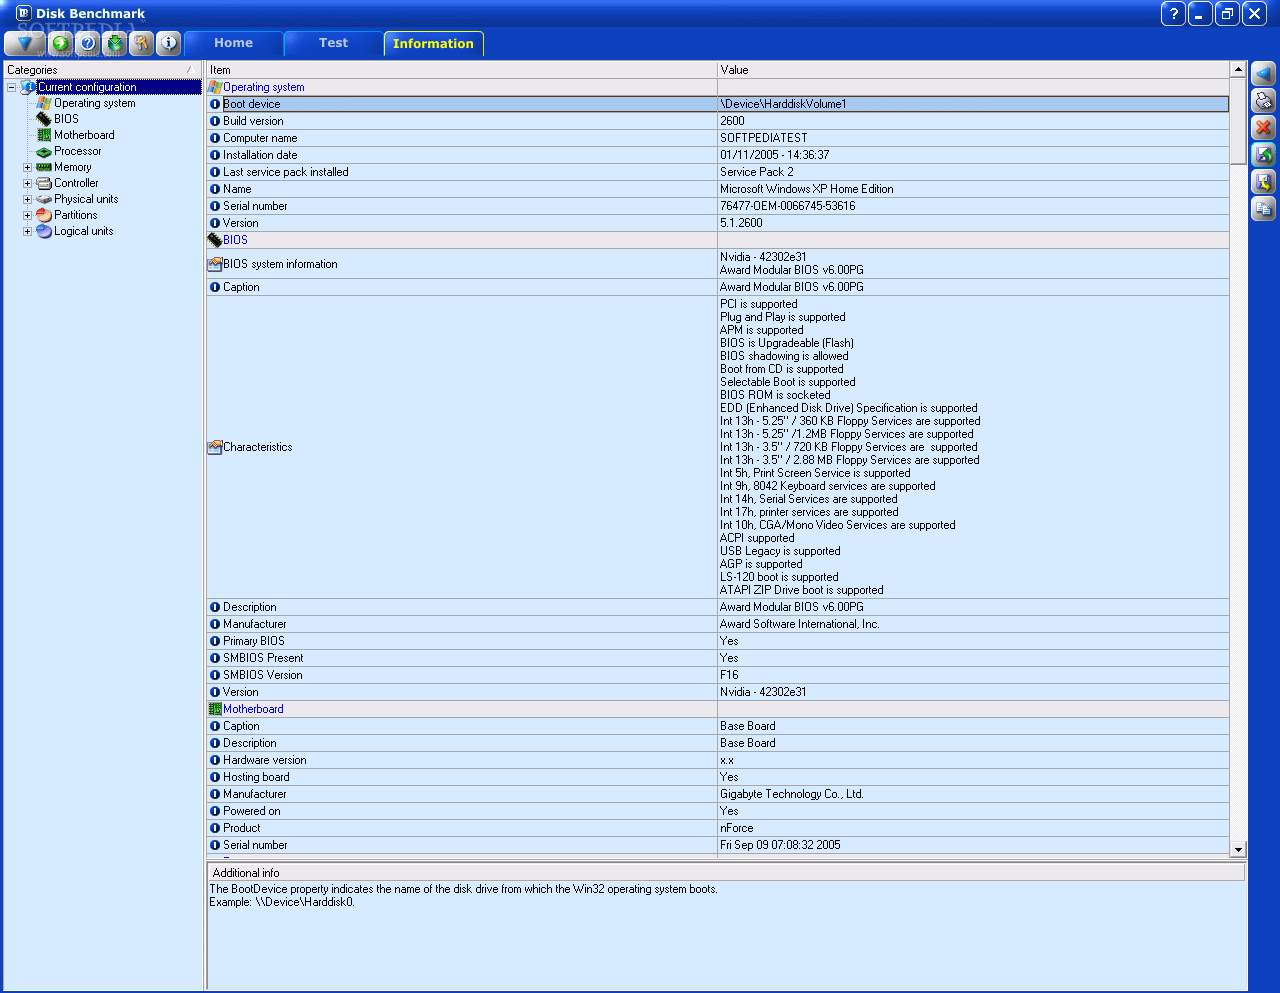Viewport: 1280px width, 993px height.
Task: Expand the Physical units tree node
Action: point(28,199)
